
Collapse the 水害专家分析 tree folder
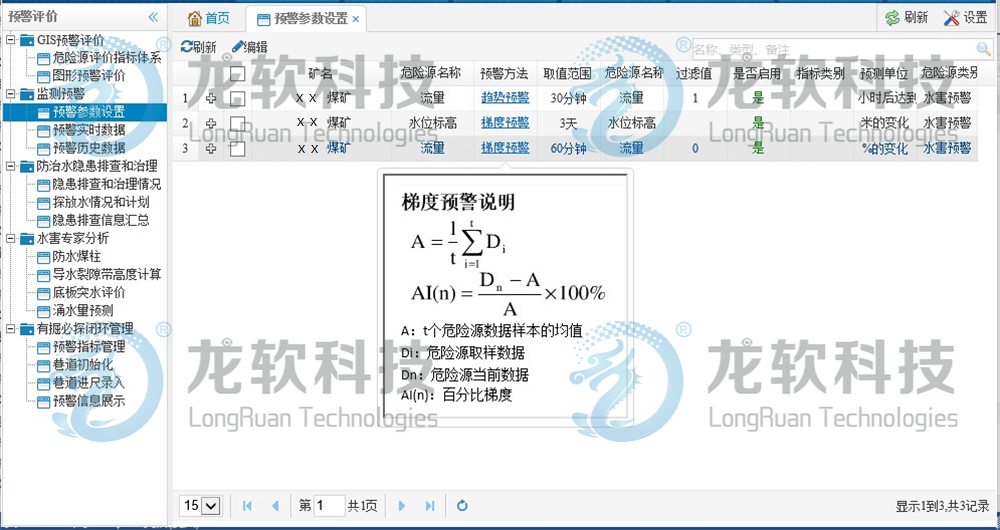[10, 238]
